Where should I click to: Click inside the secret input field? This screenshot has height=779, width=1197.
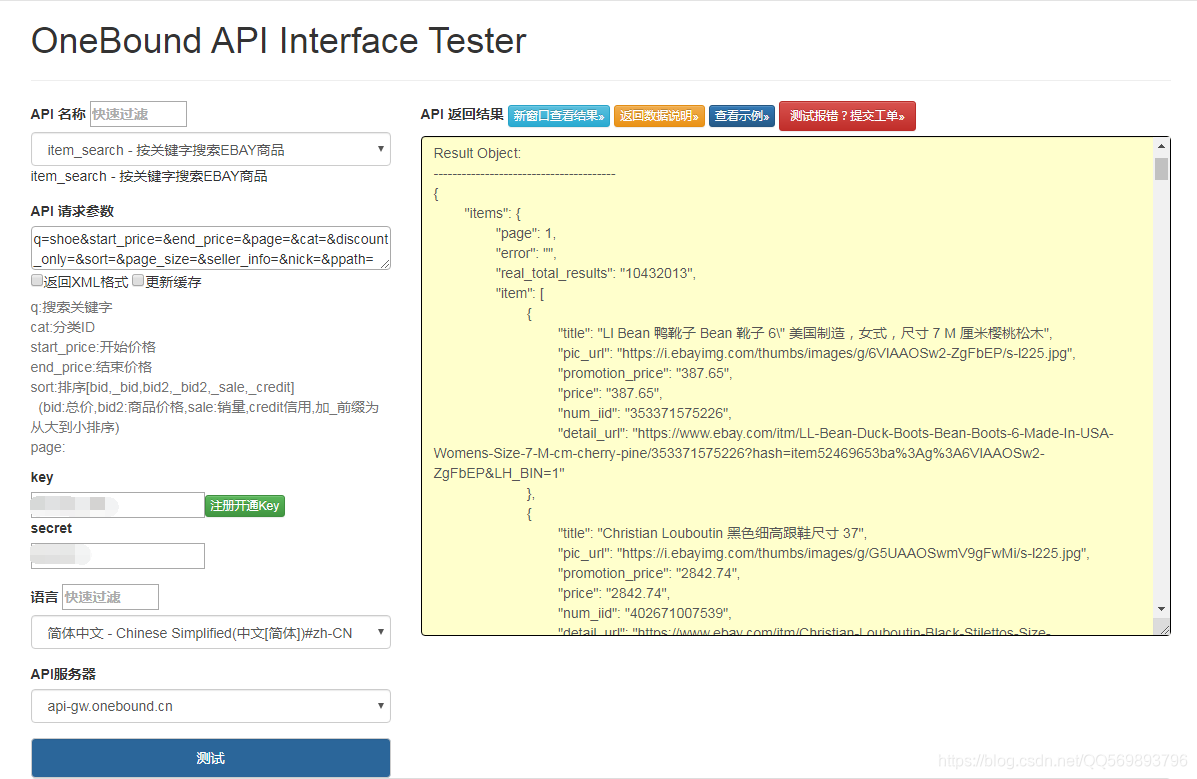(x=118, y=555)
